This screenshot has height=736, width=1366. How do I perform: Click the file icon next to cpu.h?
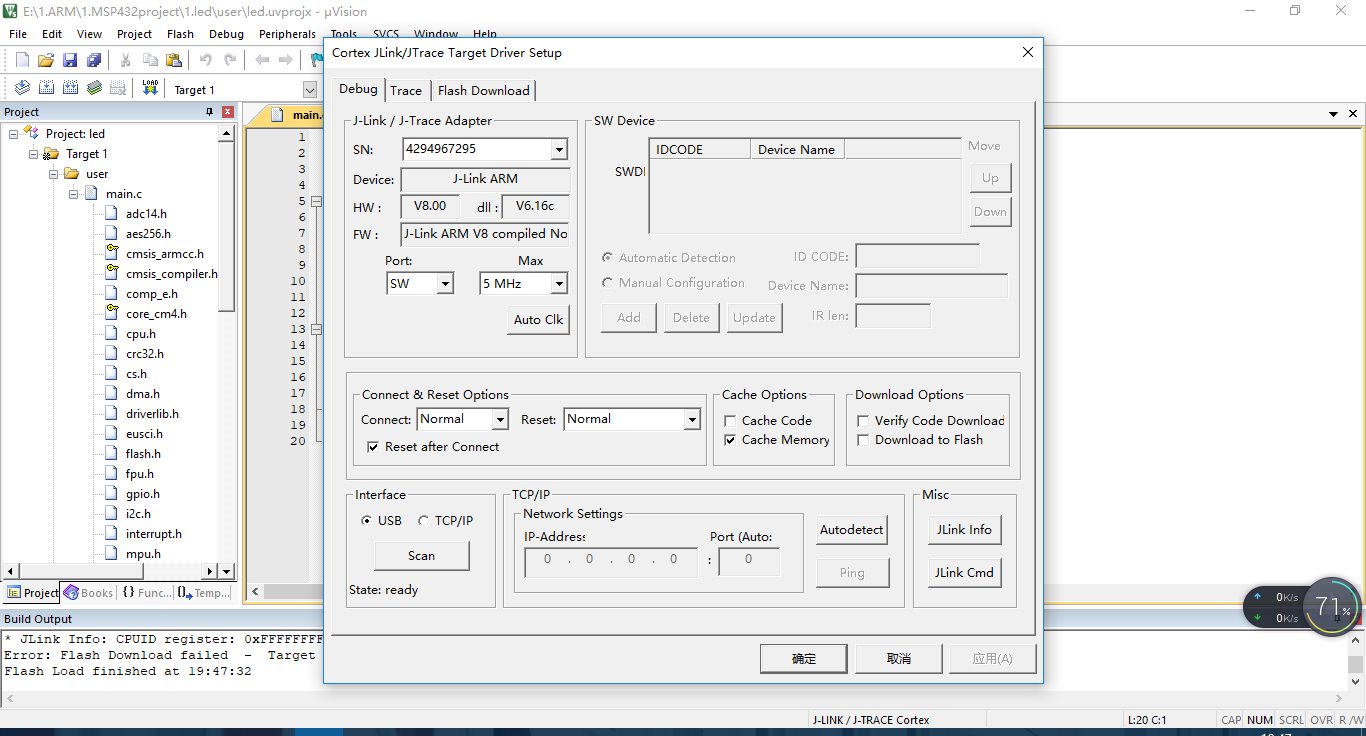pos(110,334)
